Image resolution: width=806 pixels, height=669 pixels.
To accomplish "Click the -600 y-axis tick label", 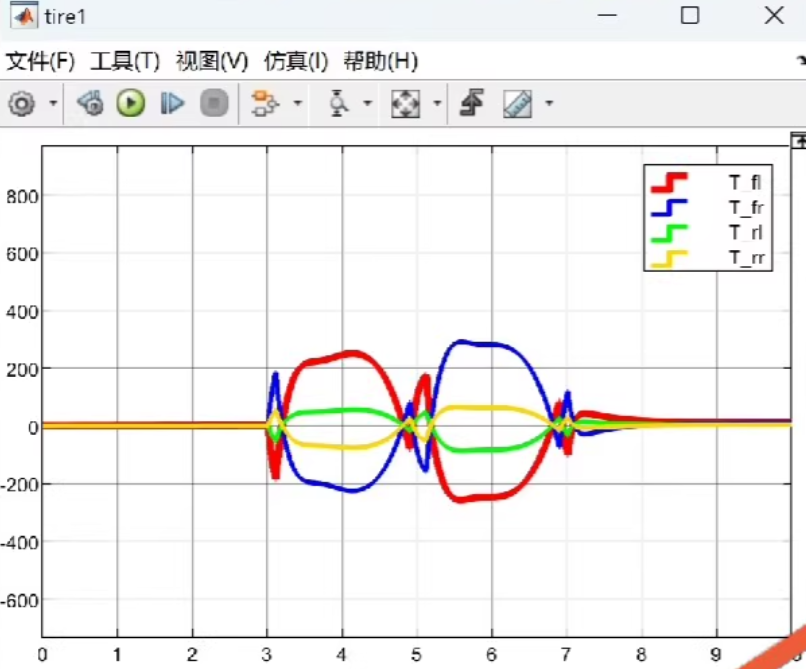I will point(20,601).
